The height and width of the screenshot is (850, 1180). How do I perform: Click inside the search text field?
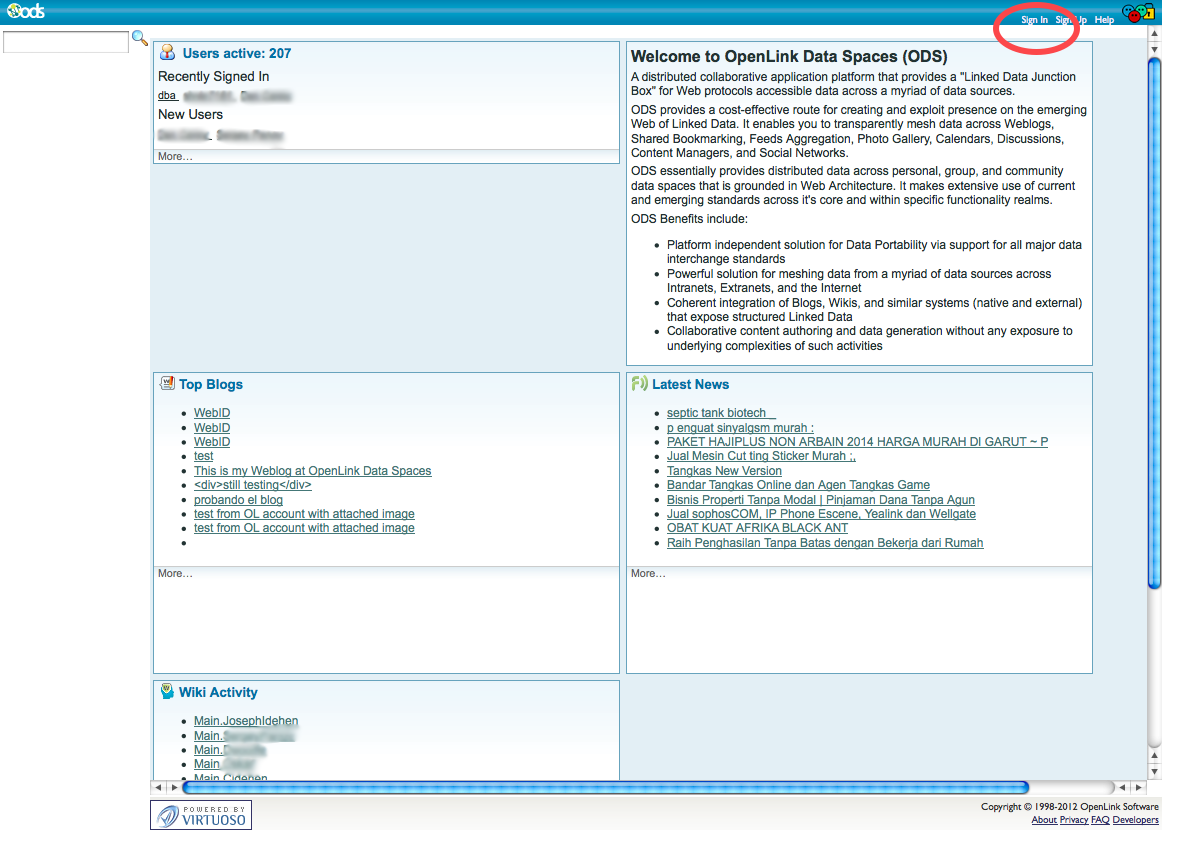66,42
